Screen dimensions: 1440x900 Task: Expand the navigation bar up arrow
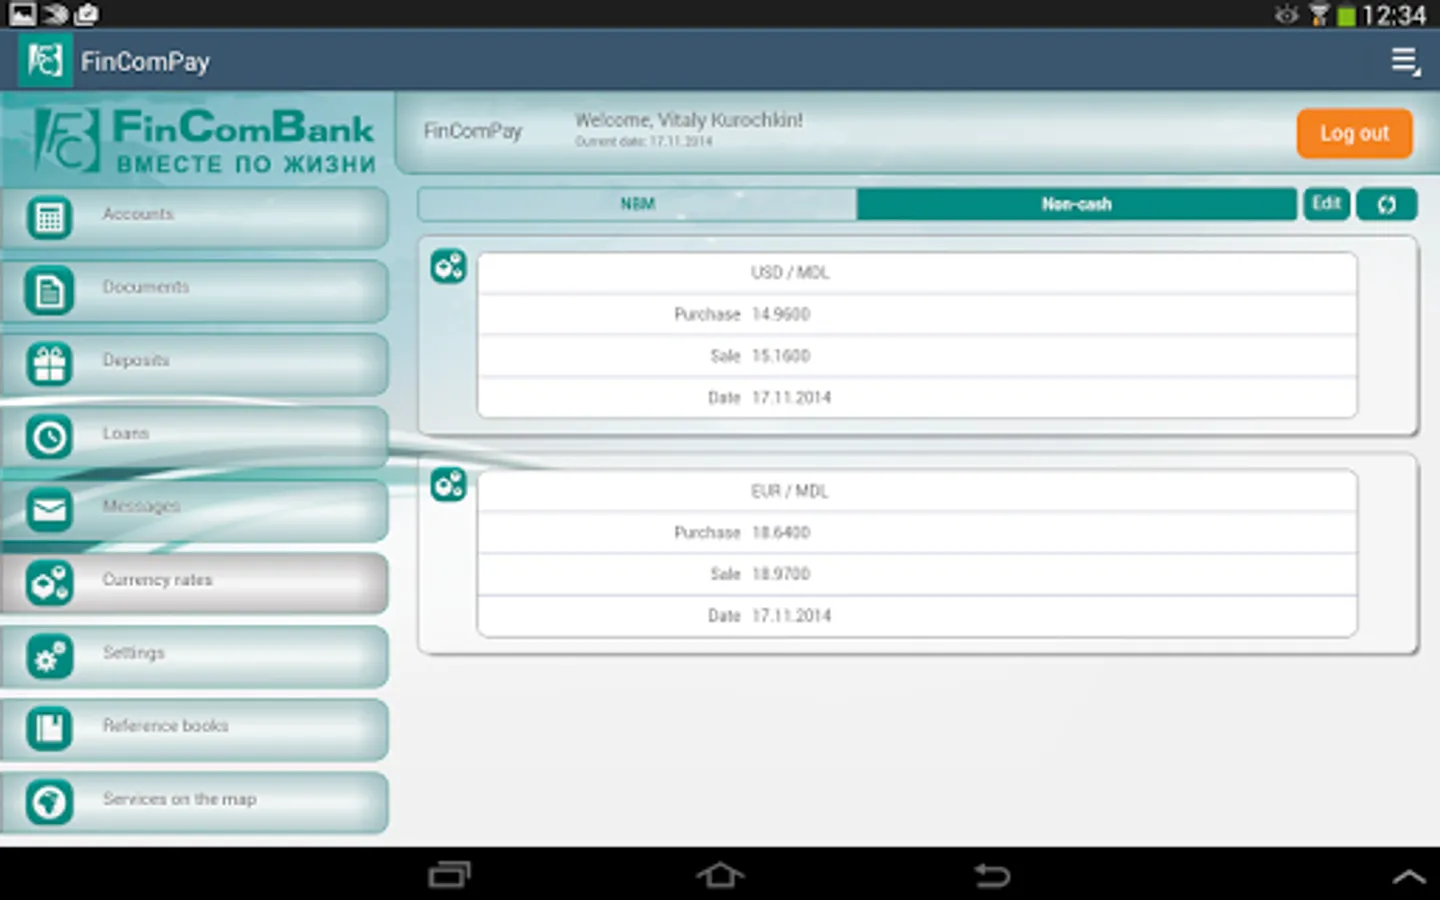pyautogui.click(x=1409, y=877)
